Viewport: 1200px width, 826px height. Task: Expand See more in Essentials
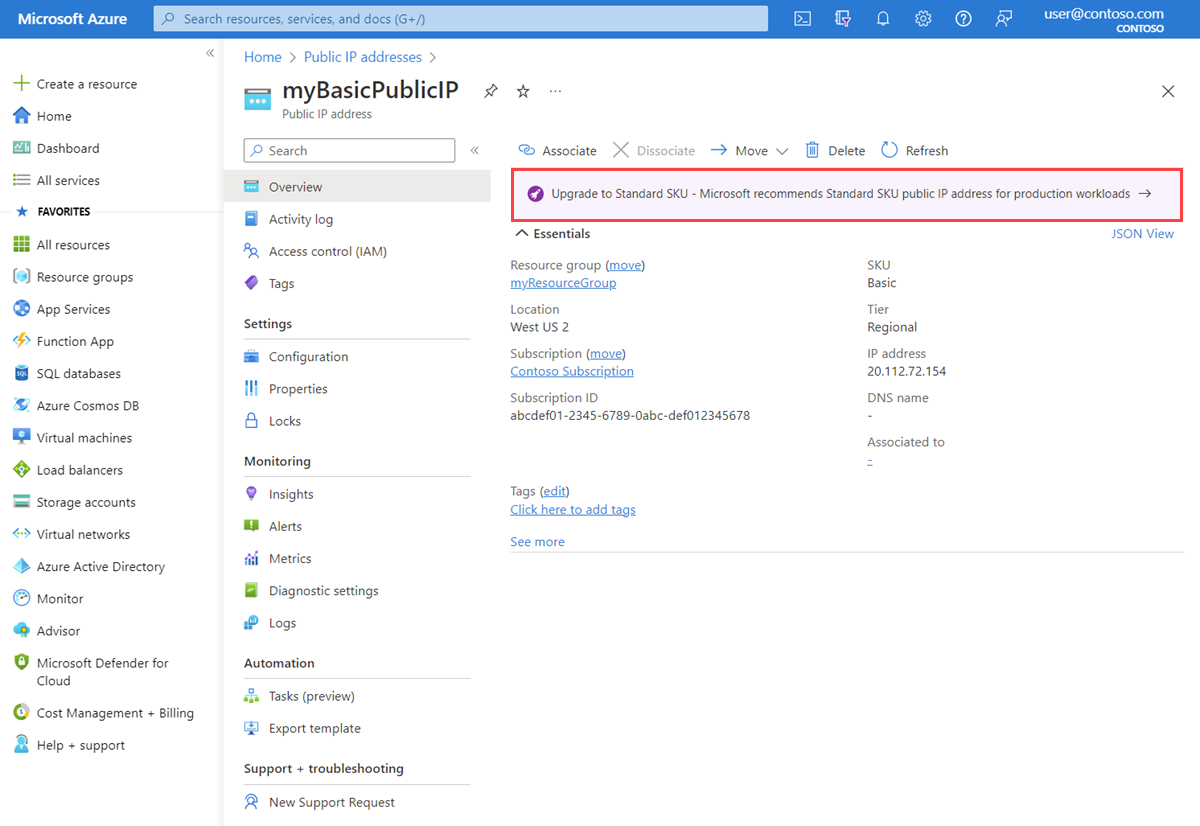coord(537,541)
